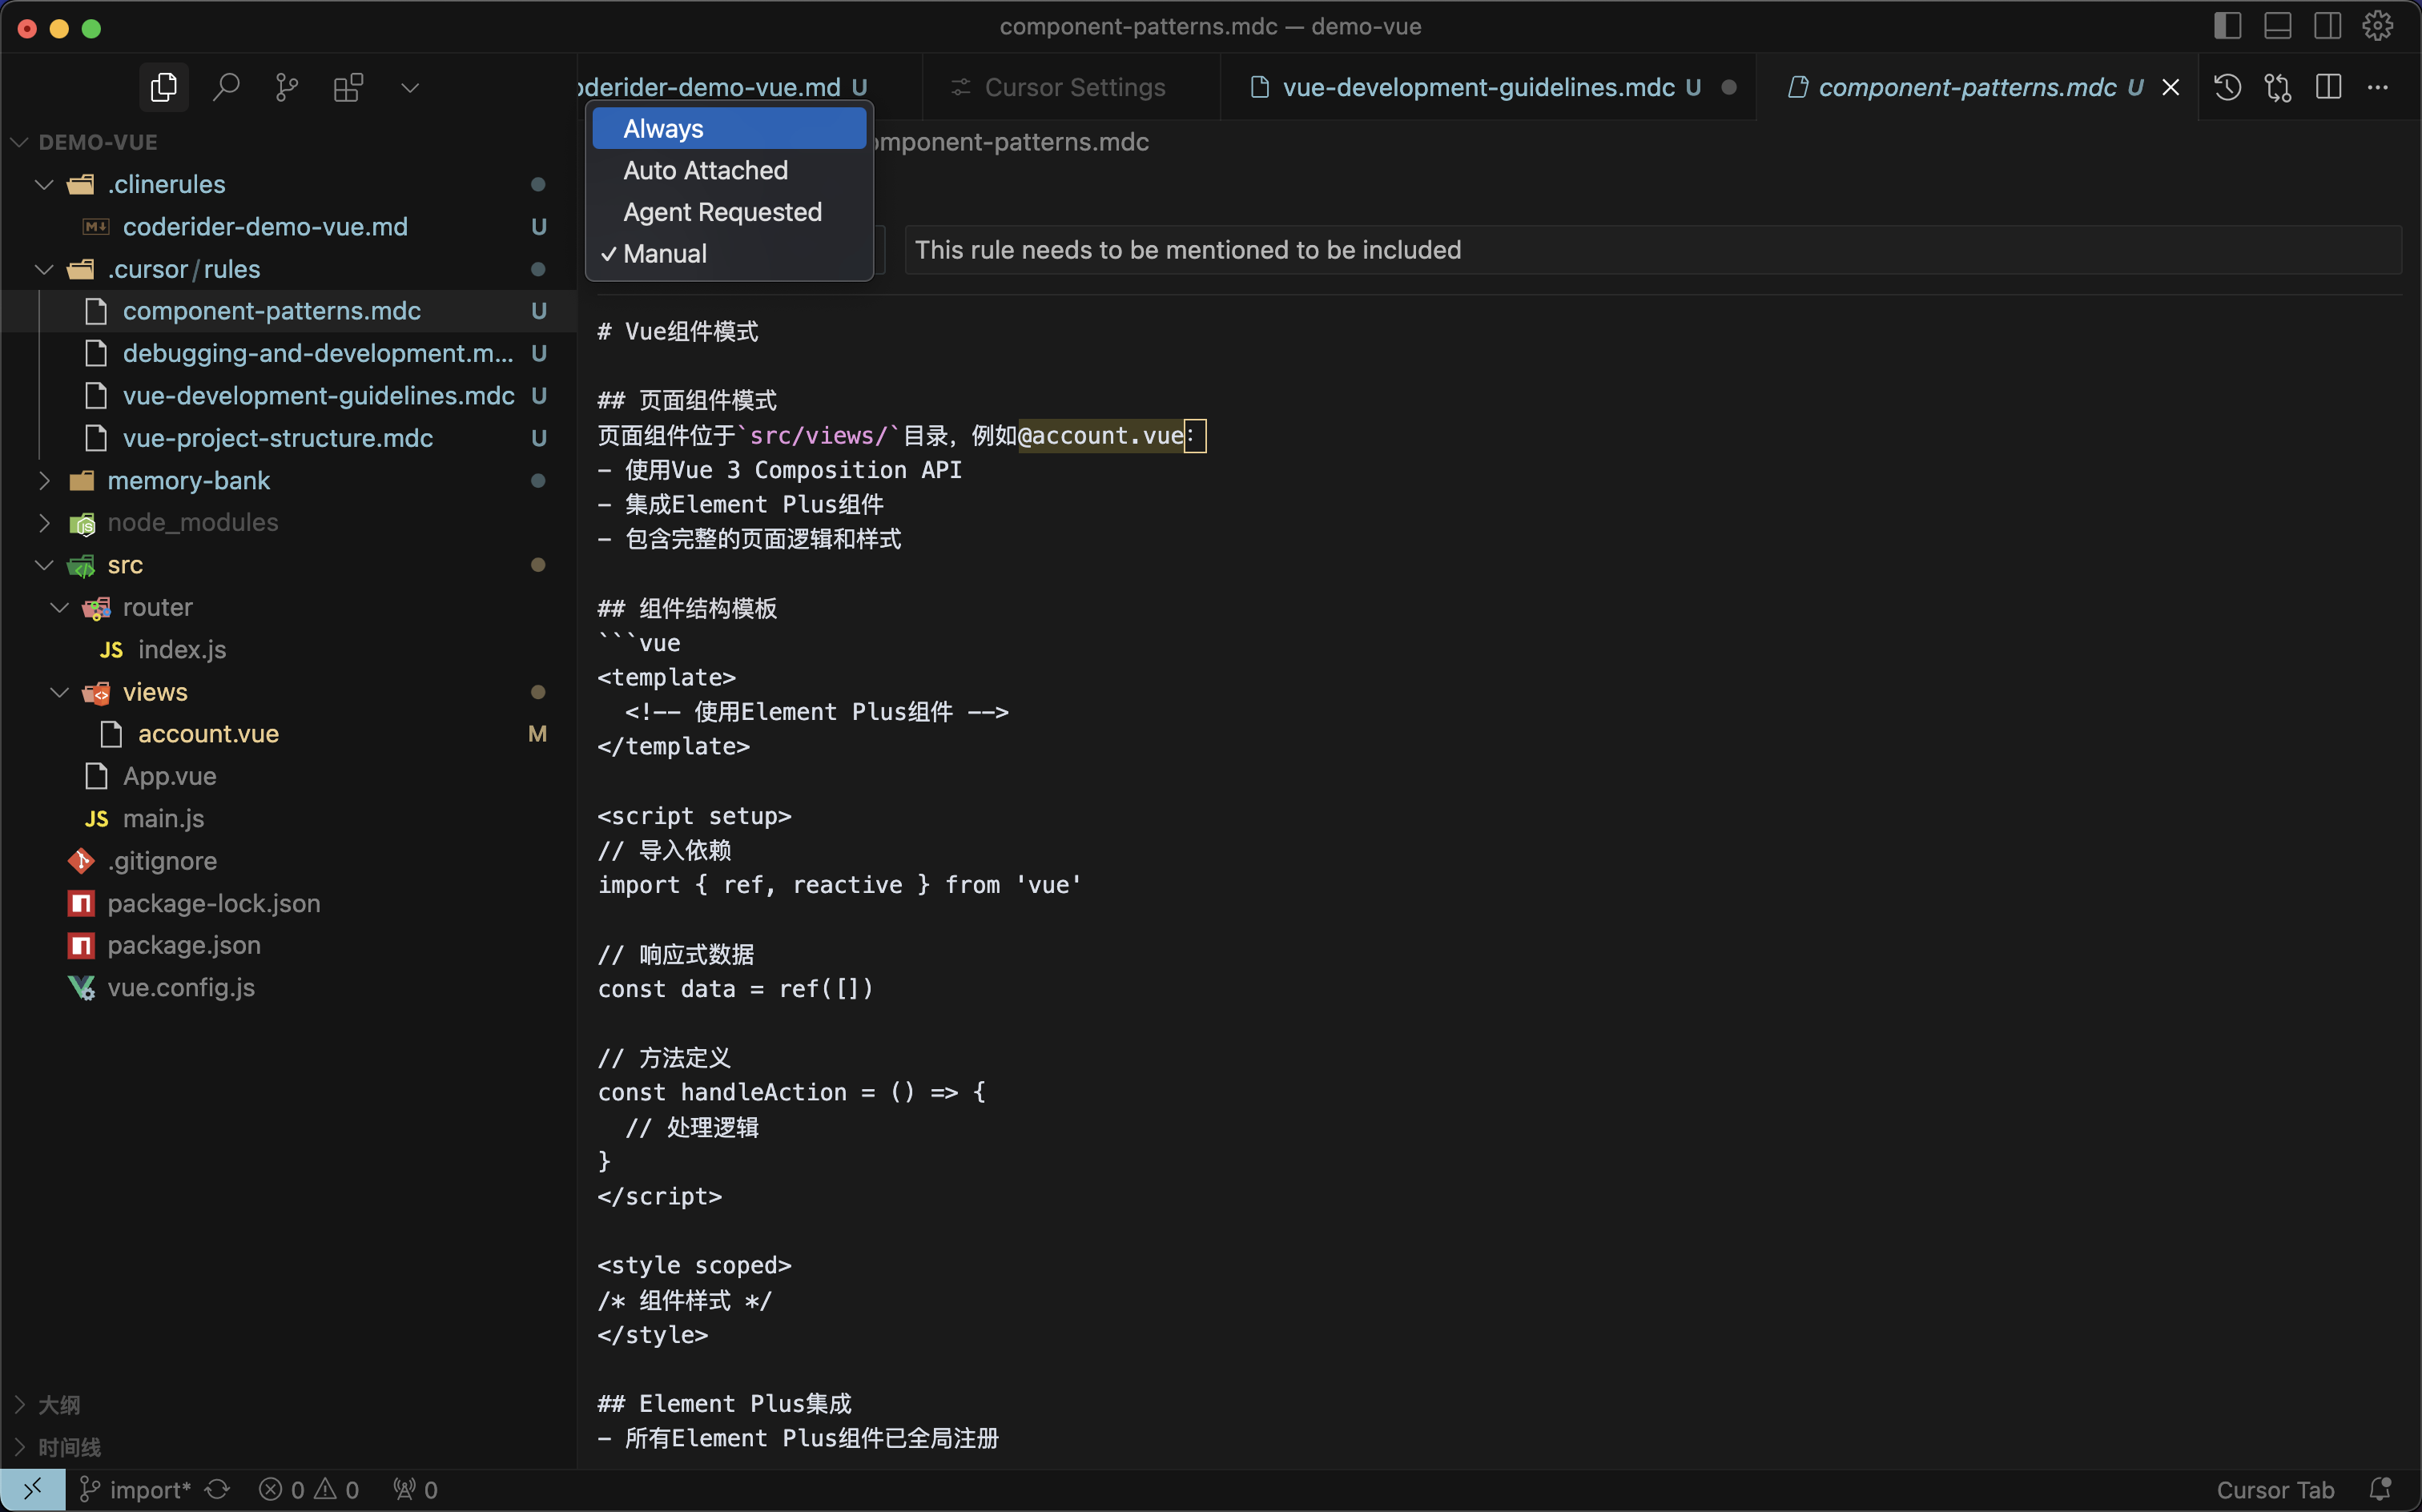Toggle the bottom panel visibility
2422x1512 pixels.
2277,25
